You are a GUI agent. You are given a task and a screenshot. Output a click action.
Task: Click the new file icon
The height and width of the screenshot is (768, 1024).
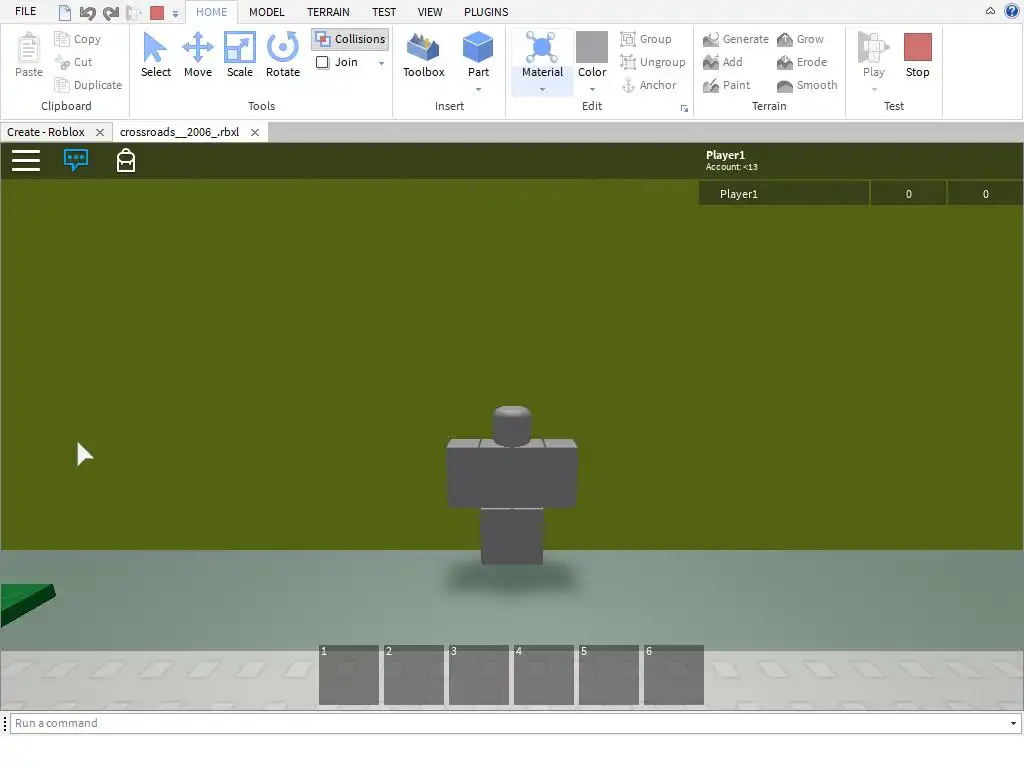point(65,12)
